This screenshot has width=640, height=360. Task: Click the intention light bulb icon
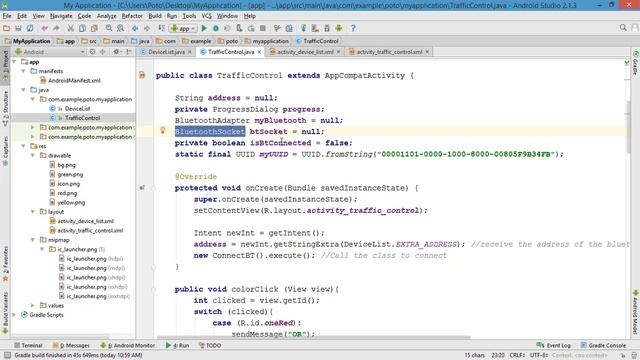[162, 130]
